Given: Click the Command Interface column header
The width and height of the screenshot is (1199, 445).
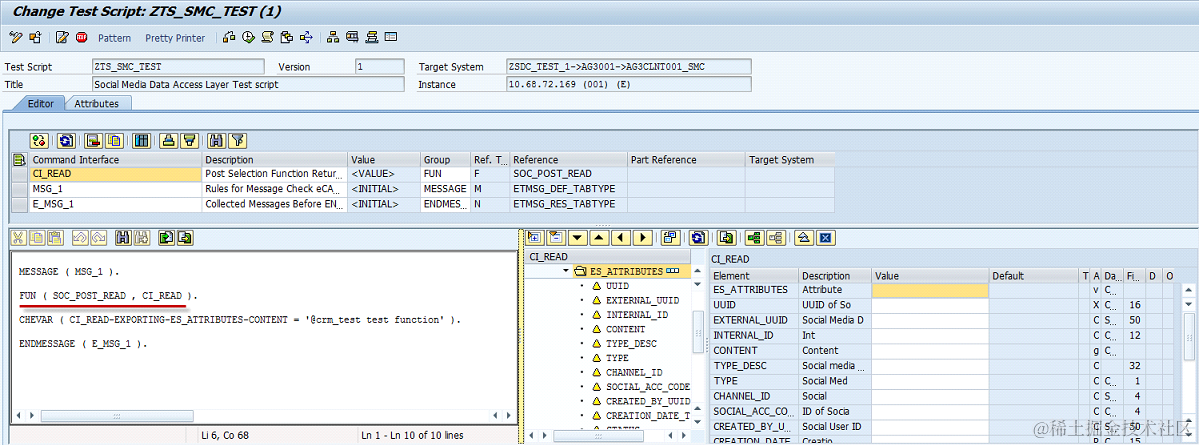Looking at the screenshot, I should 115,160.
